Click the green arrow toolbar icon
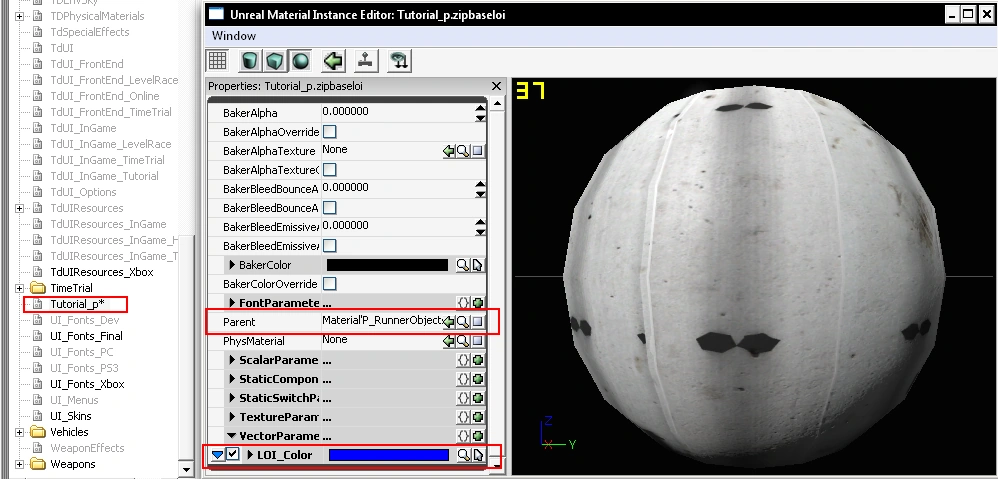The height and width of the screenshot is (479, 998). (x=334, y=61)
